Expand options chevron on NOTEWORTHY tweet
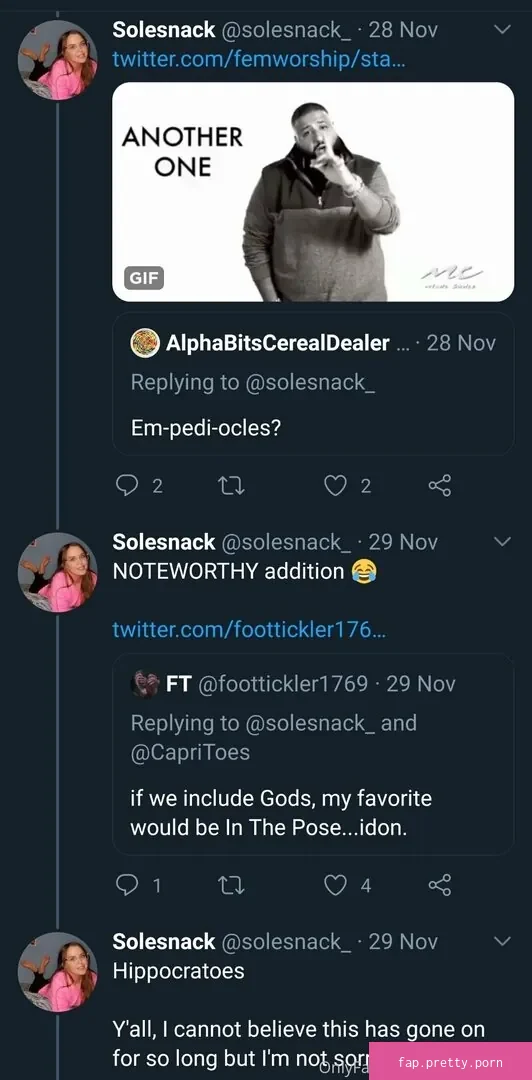 pyautogui.click(x=503, y=541)
